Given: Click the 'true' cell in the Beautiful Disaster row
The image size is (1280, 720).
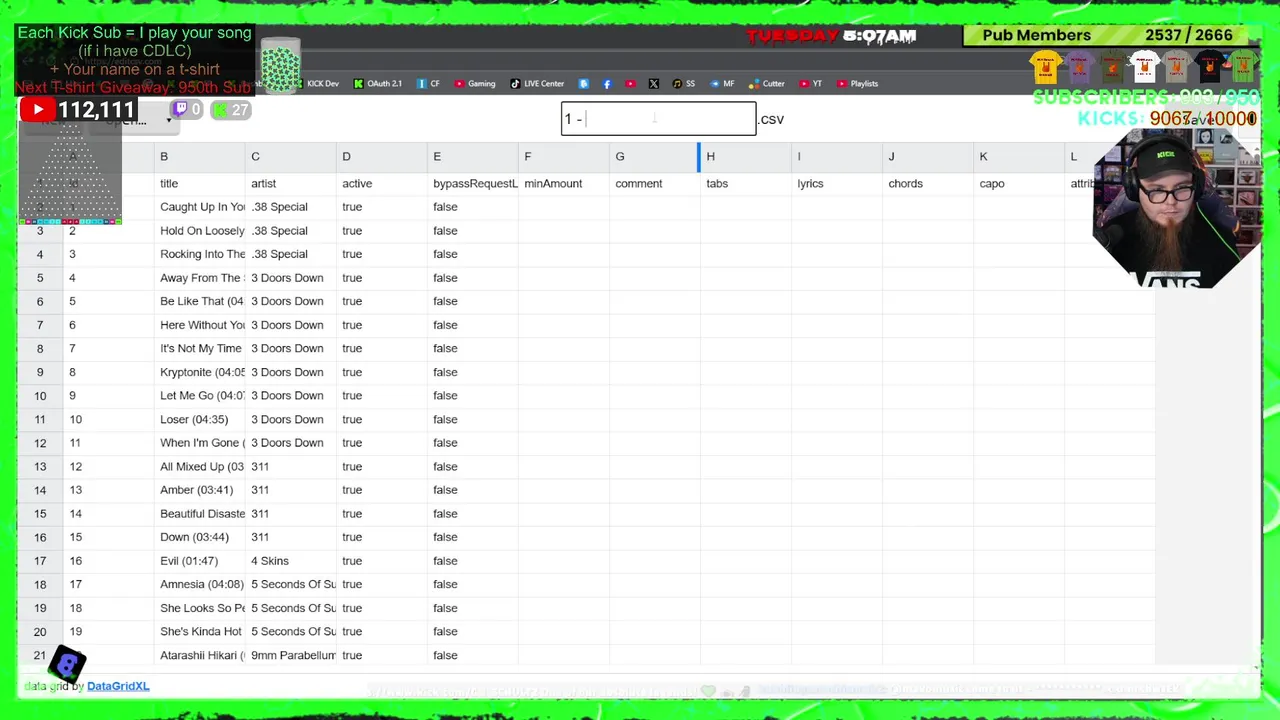Looking at the screenshot, I should 382,514.
